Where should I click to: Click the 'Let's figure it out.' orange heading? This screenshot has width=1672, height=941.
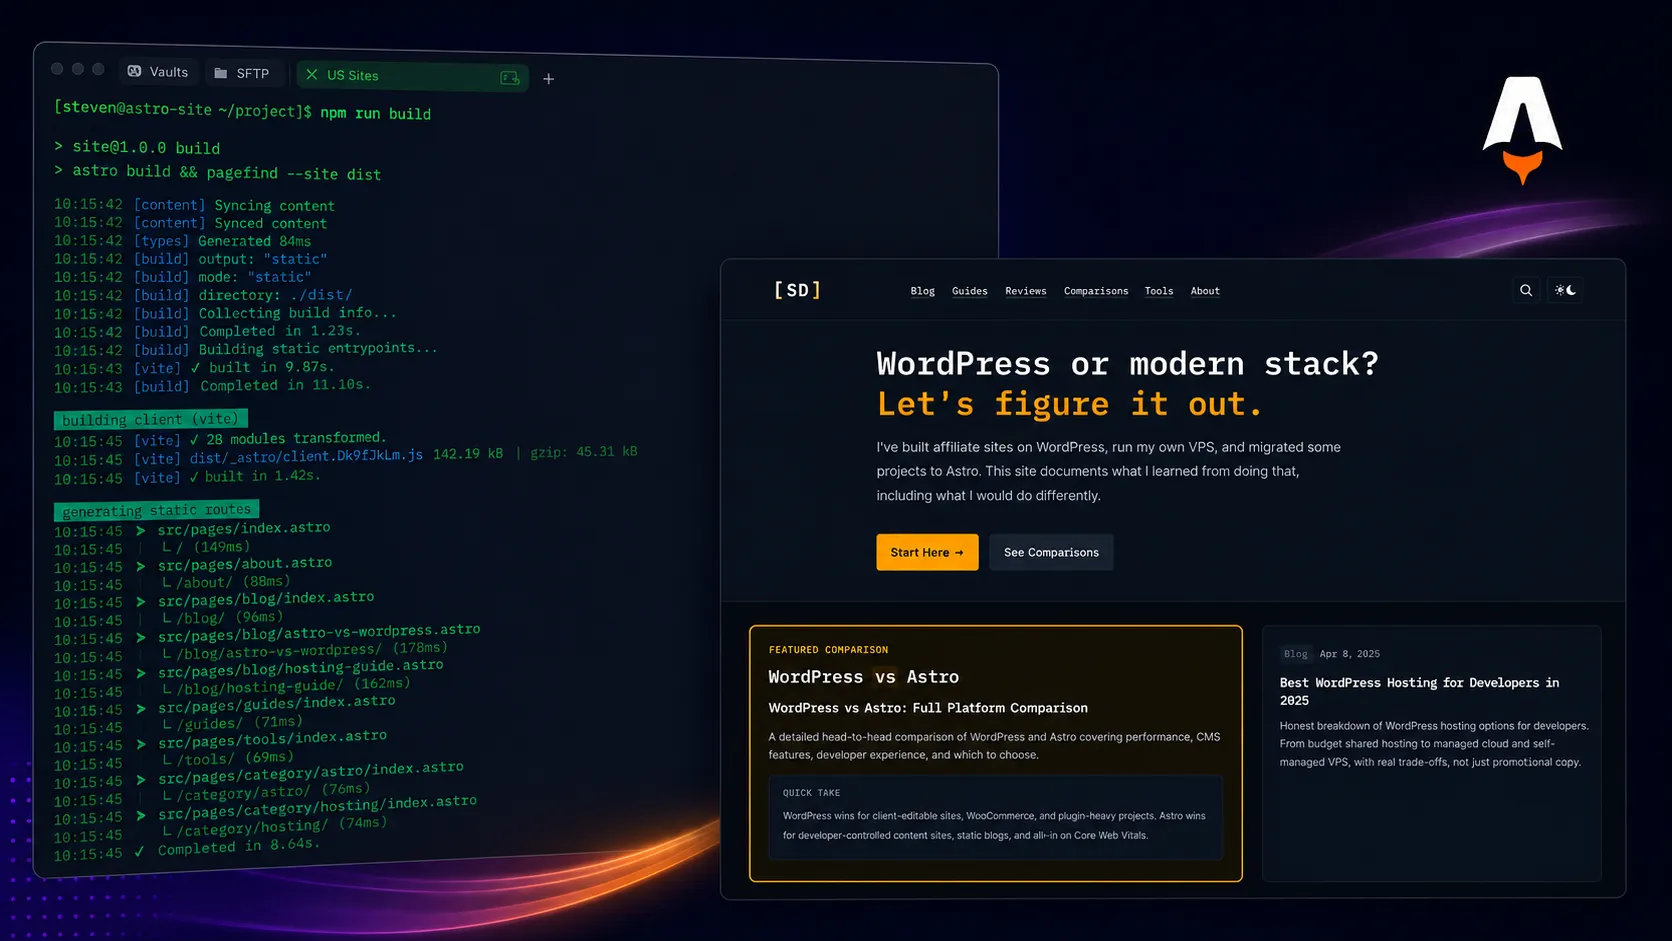[1069, 404]
